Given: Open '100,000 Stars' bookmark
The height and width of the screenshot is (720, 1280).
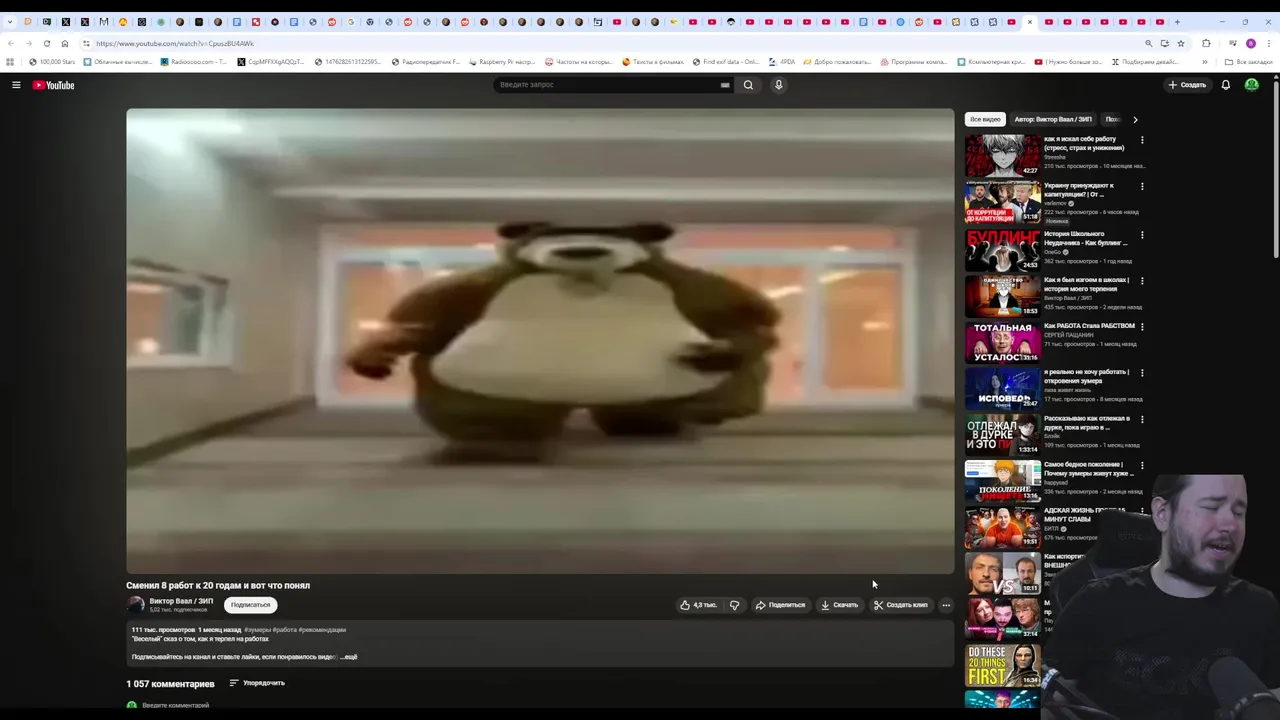Looking at the screenshot, I should pos(52,62).
